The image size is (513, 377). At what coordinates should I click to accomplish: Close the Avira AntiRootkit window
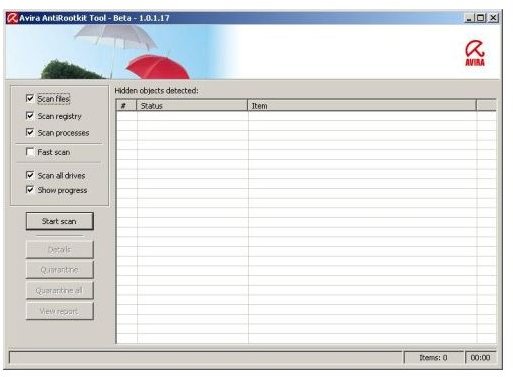point(493,18)
